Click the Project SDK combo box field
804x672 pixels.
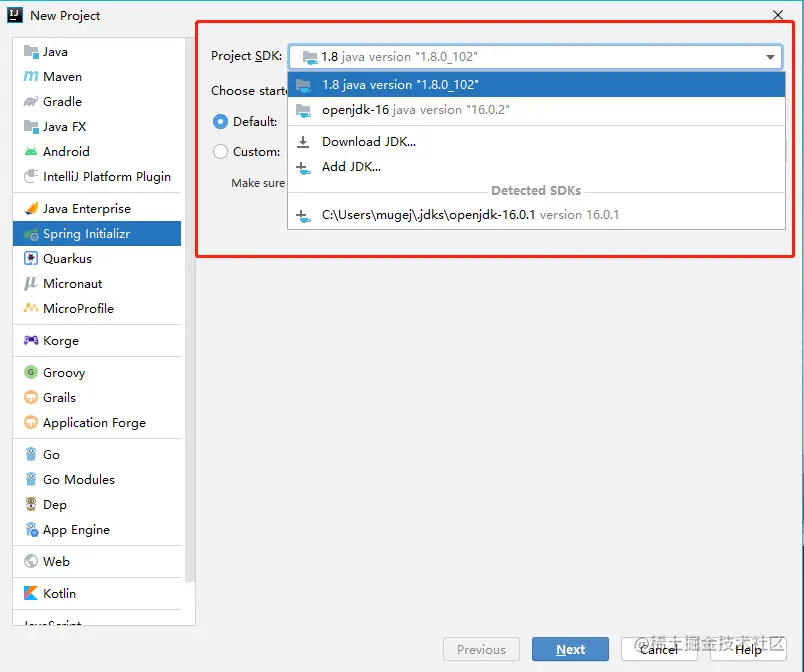click(535, 57)
